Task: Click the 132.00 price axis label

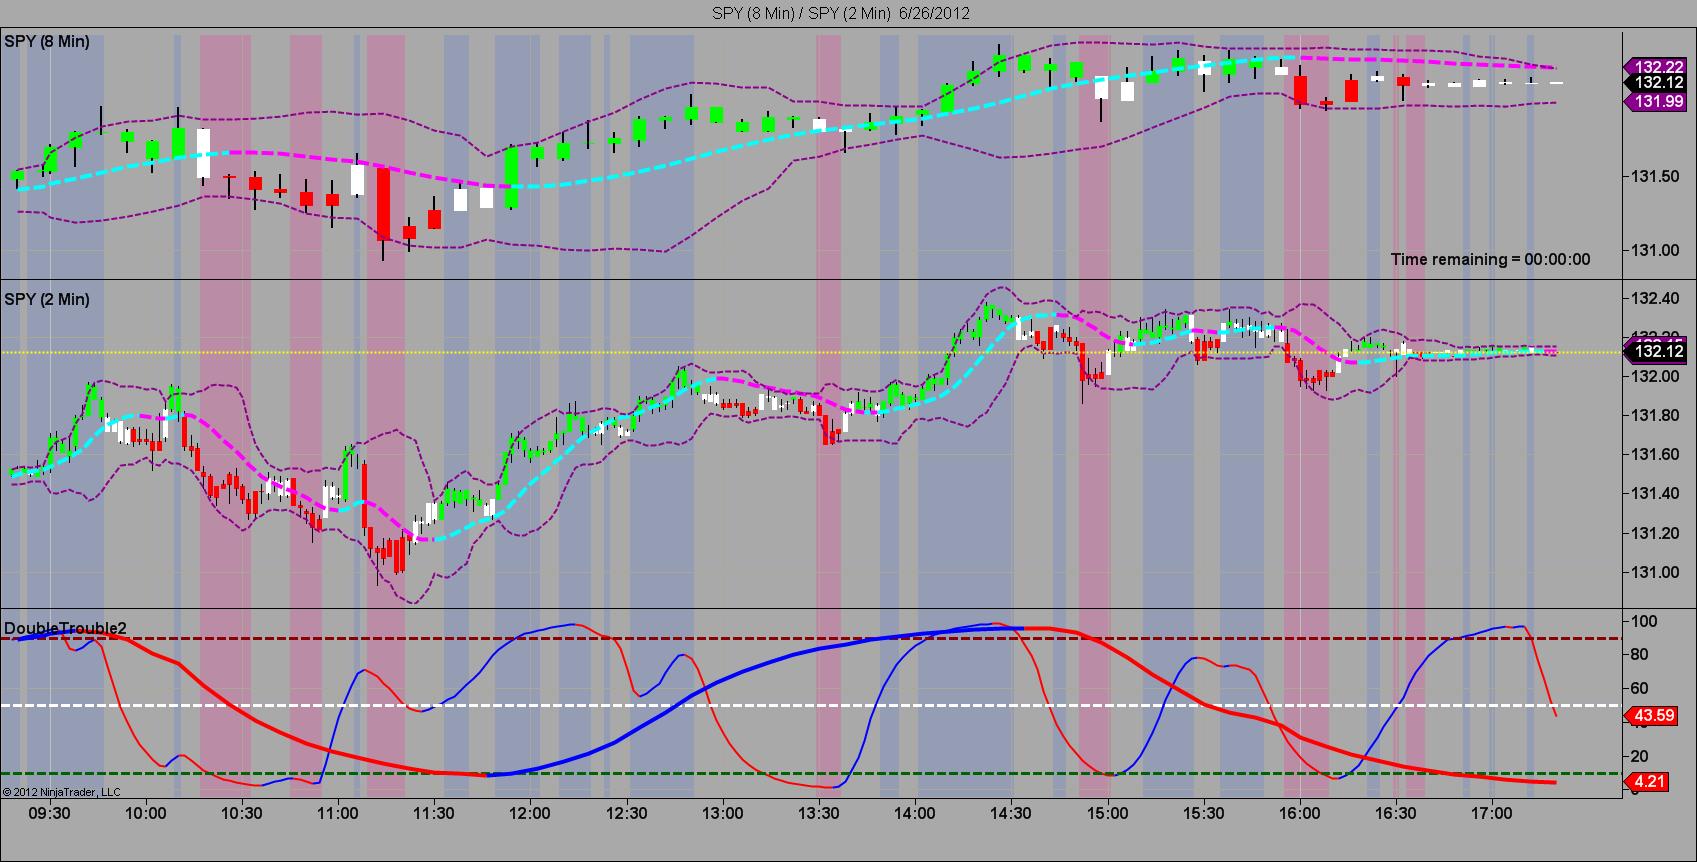Action: [1655, 376]
